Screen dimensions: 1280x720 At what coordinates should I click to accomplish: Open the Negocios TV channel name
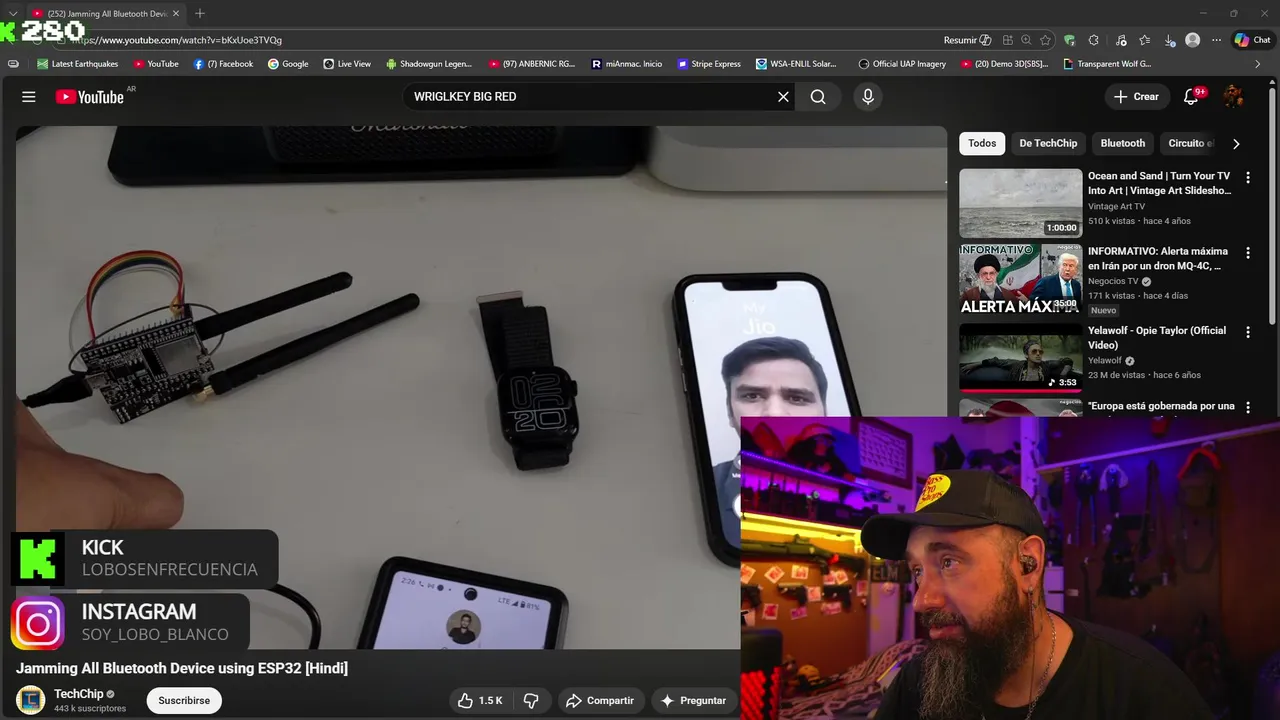[1115, 282]
